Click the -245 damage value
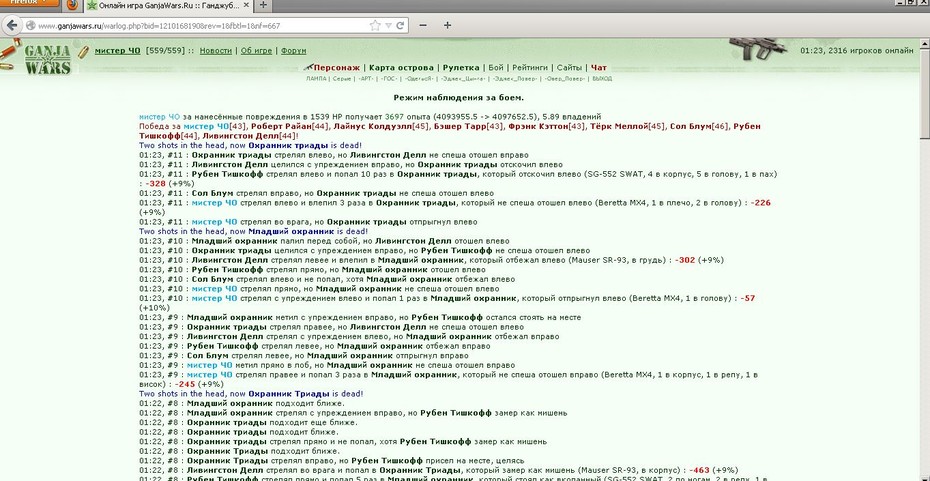Image resolution: width=930 pixels, height=481 pixels. (185, 384)
